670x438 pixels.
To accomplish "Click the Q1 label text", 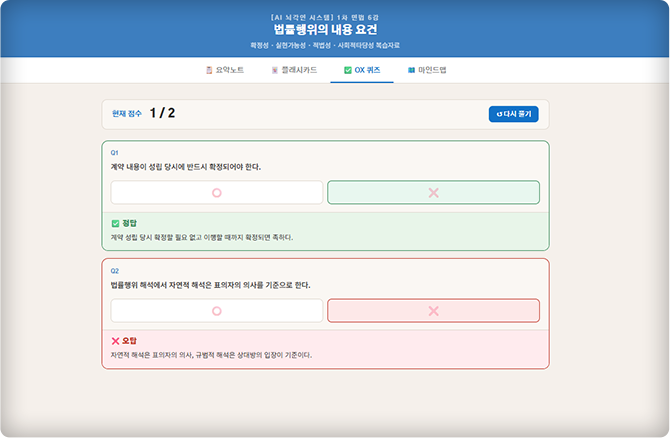I will (x=115, y=153).
